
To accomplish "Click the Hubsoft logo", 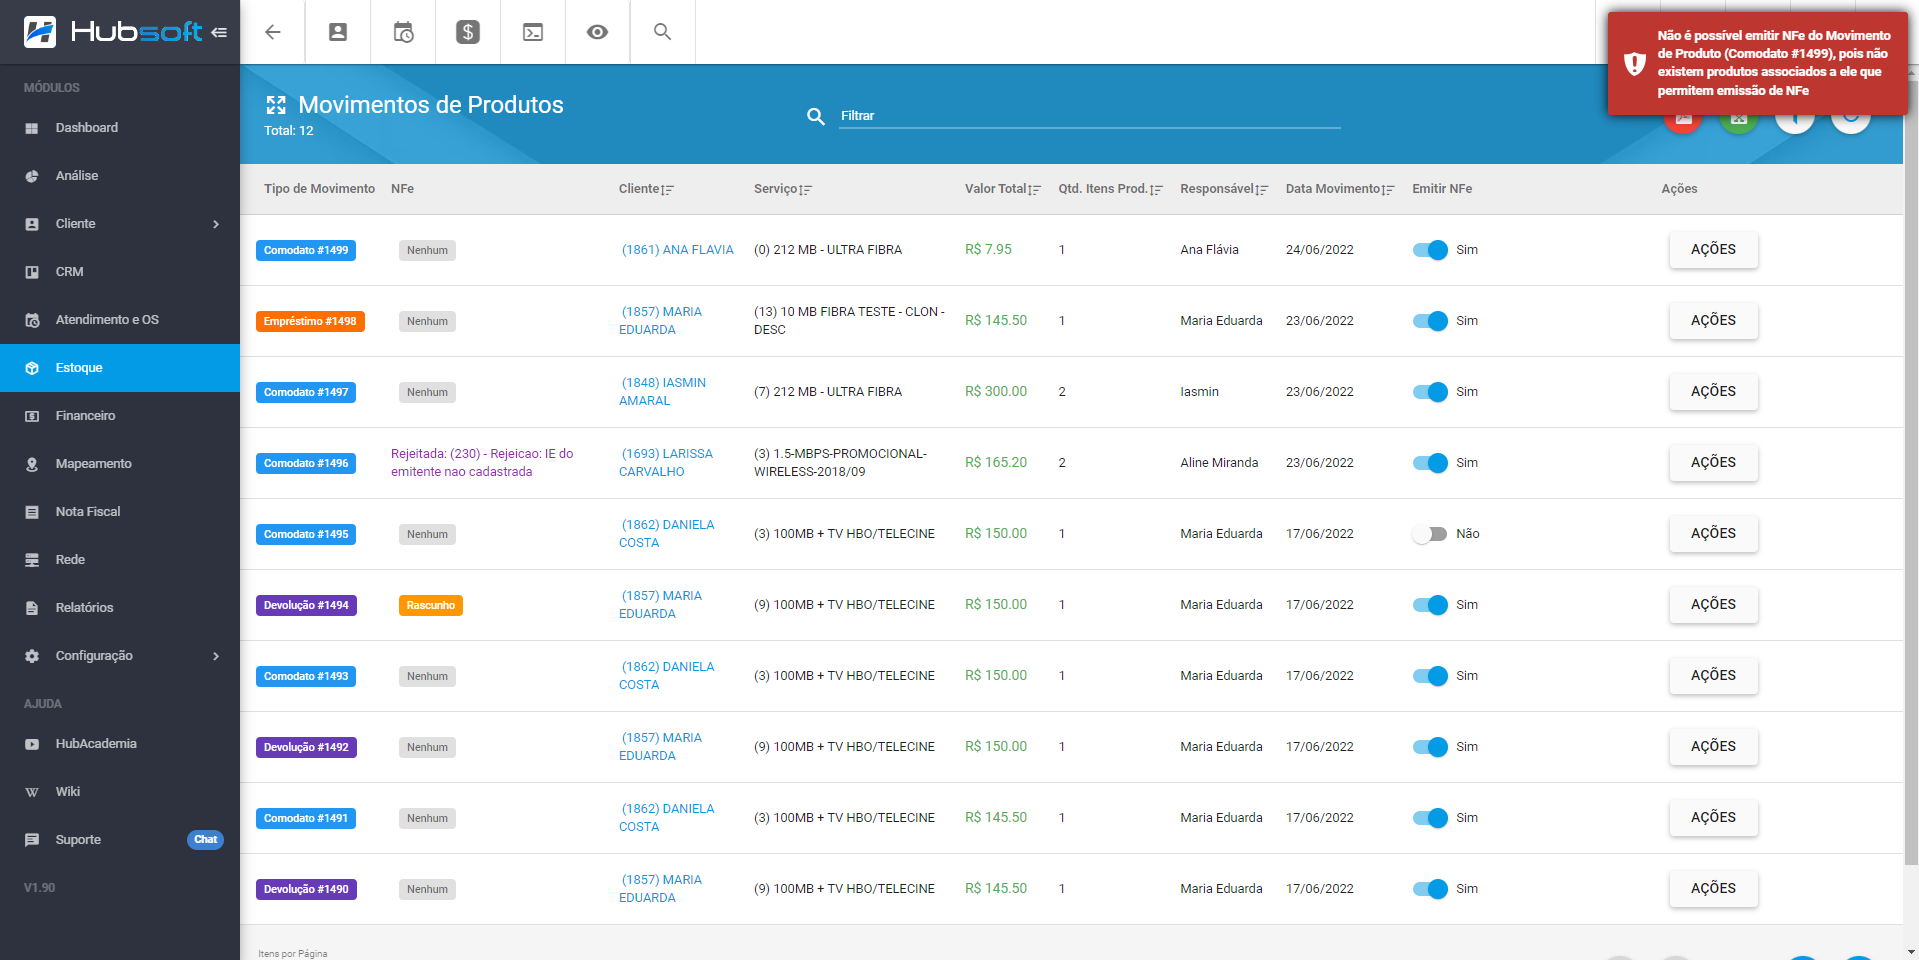I will (x=112, y=32).
